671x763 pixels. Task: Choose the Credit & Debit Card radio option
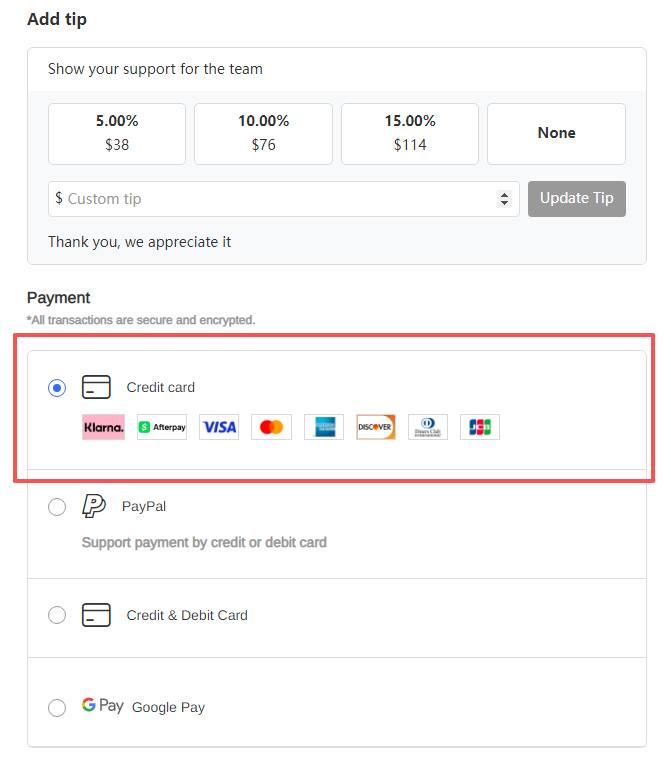pos(57,615)
